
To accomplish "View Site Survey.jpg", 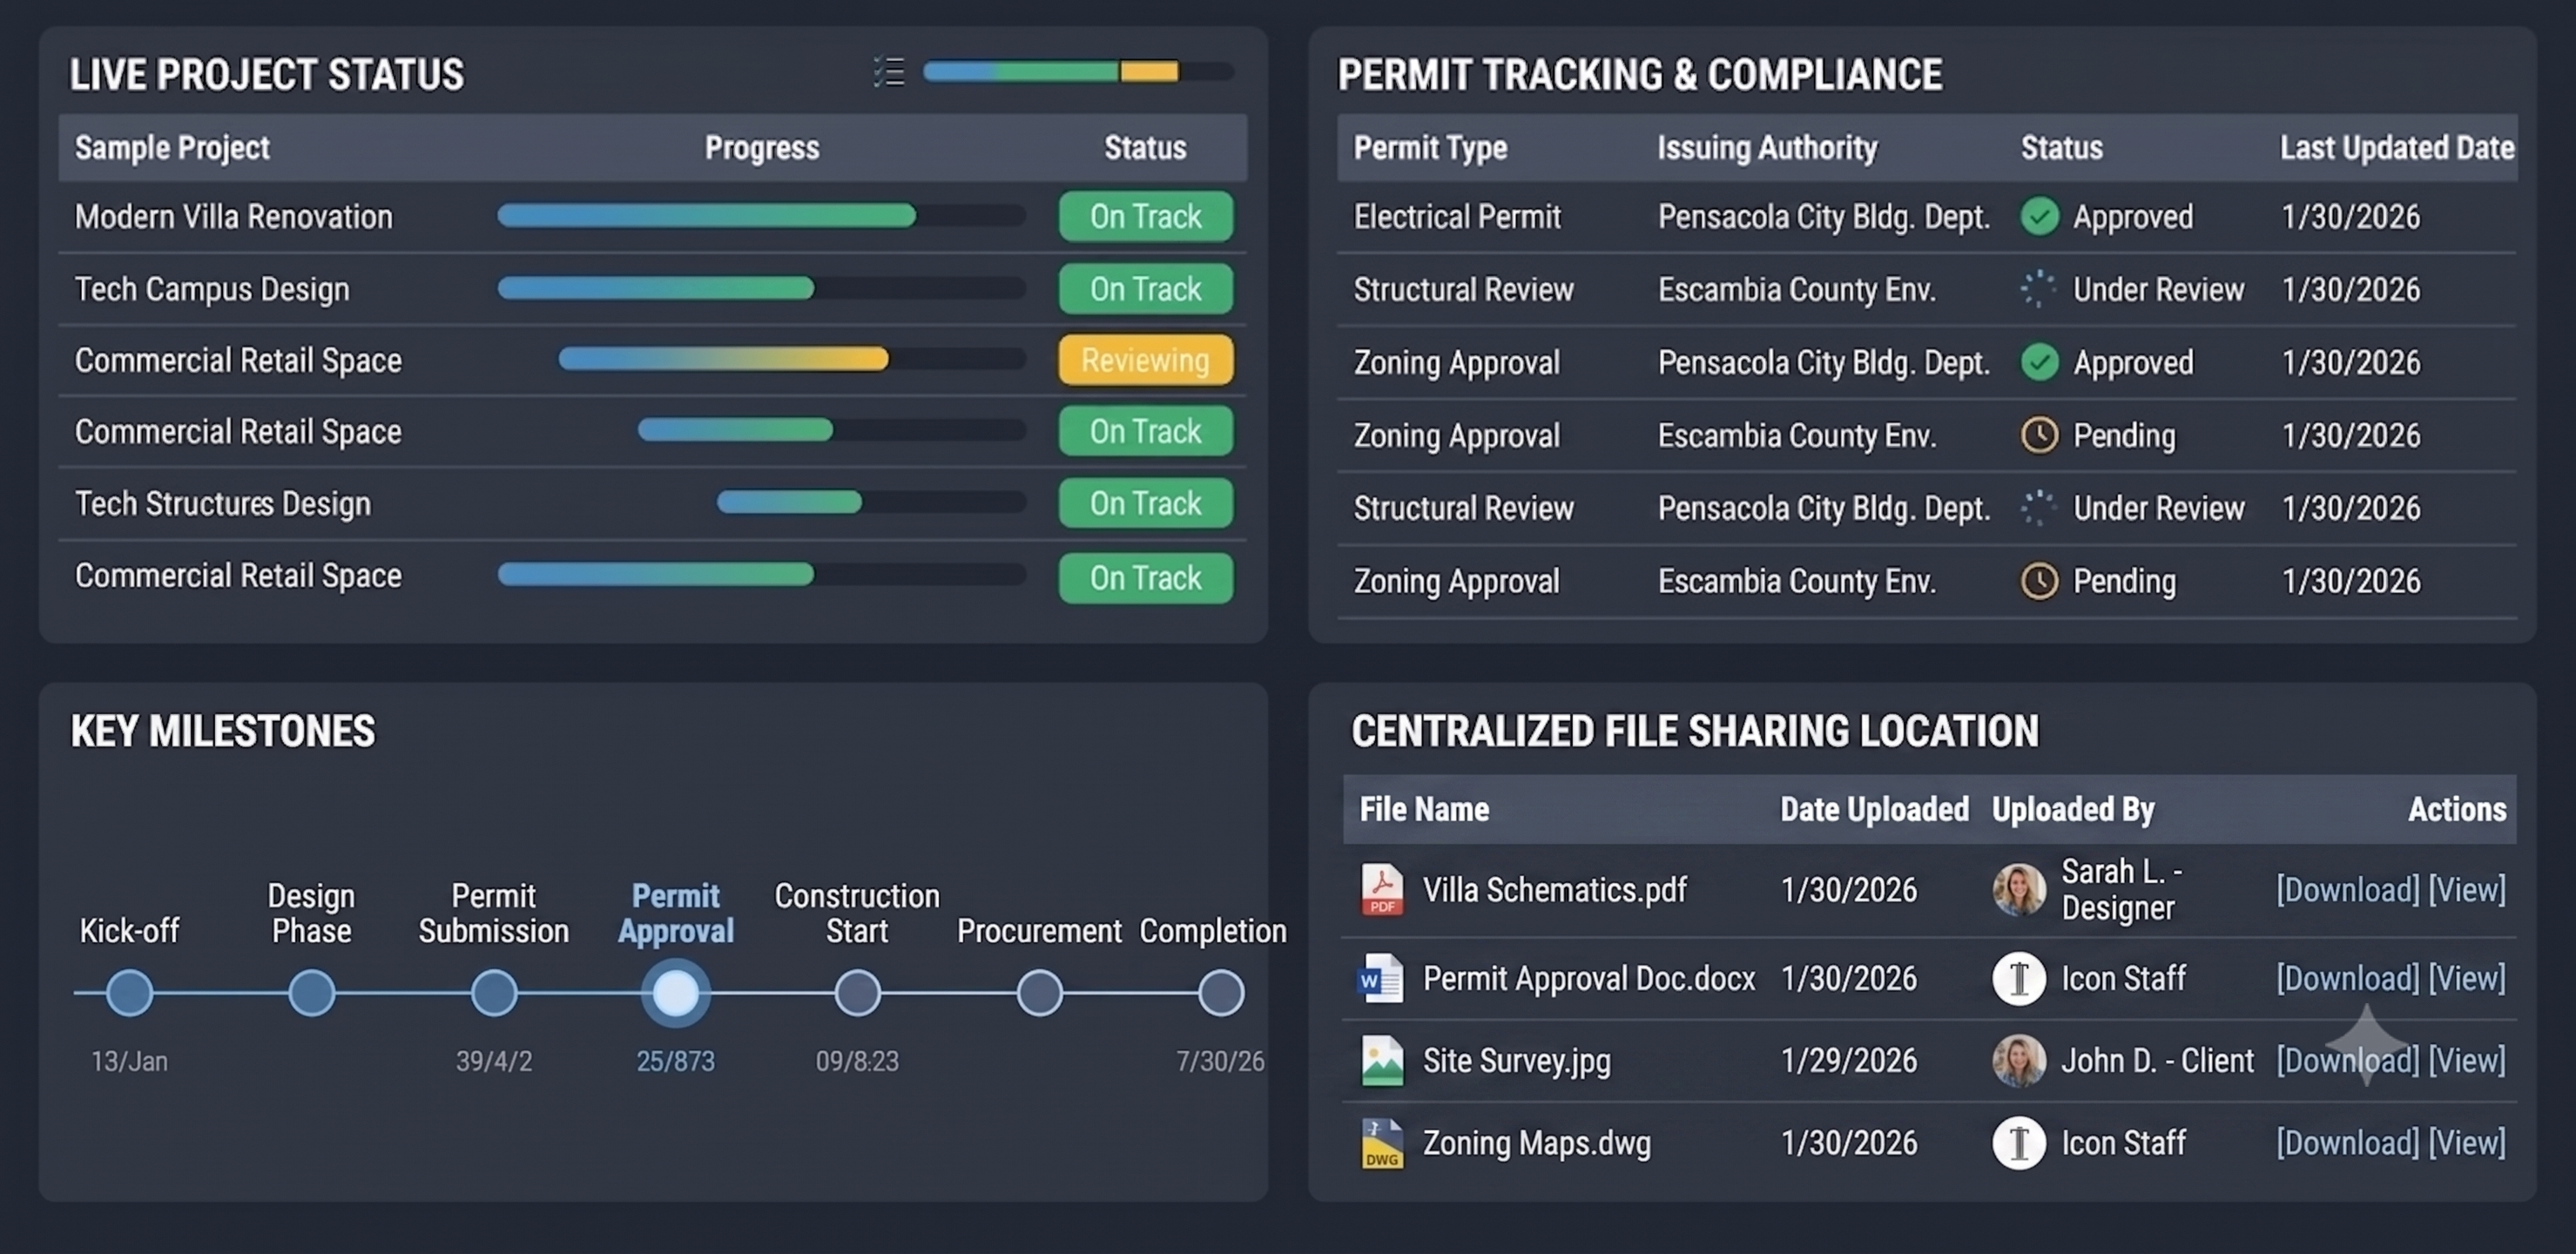I will (x=2467, y=1060).
